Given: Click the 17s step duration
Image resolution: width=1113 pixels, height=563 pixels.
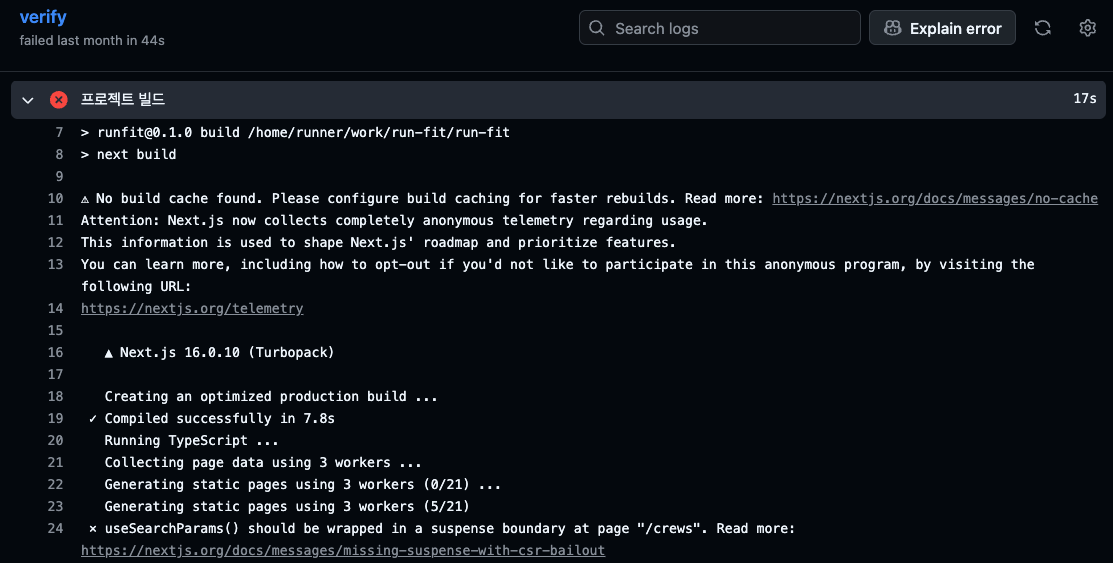Looking at the screenshot, I should click(1084, 99).
